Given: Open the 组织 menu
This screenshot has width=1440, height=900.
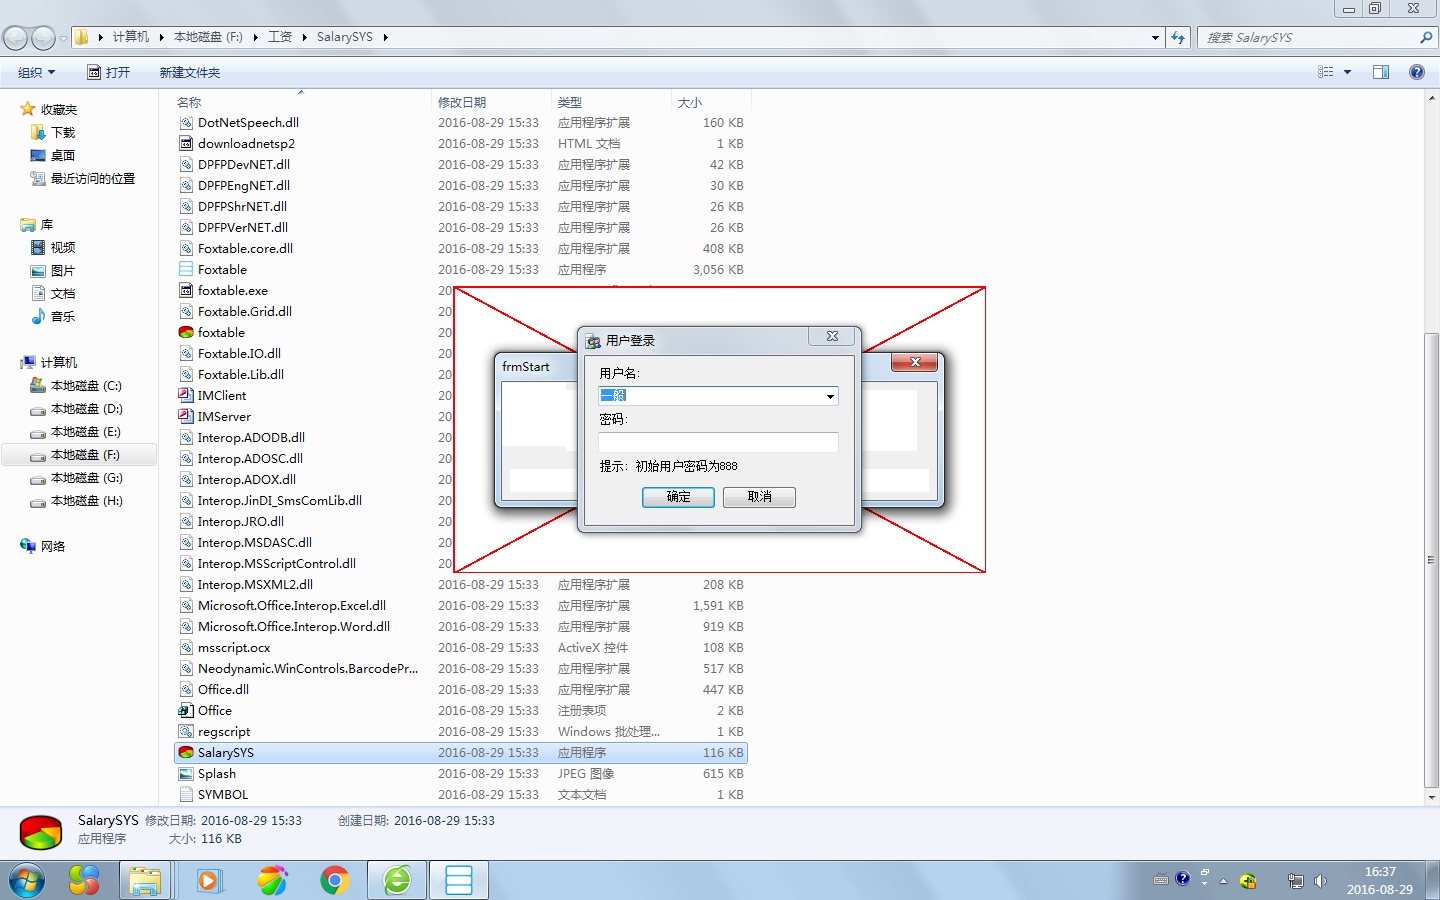Looking at the screenshot, I should point(36,72).
